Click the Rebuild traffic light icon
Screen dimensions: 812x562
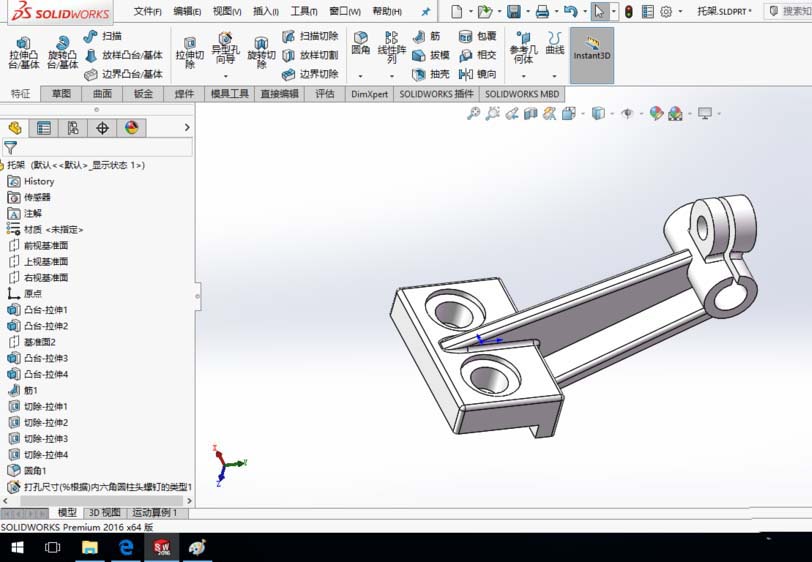pos(629,11)
